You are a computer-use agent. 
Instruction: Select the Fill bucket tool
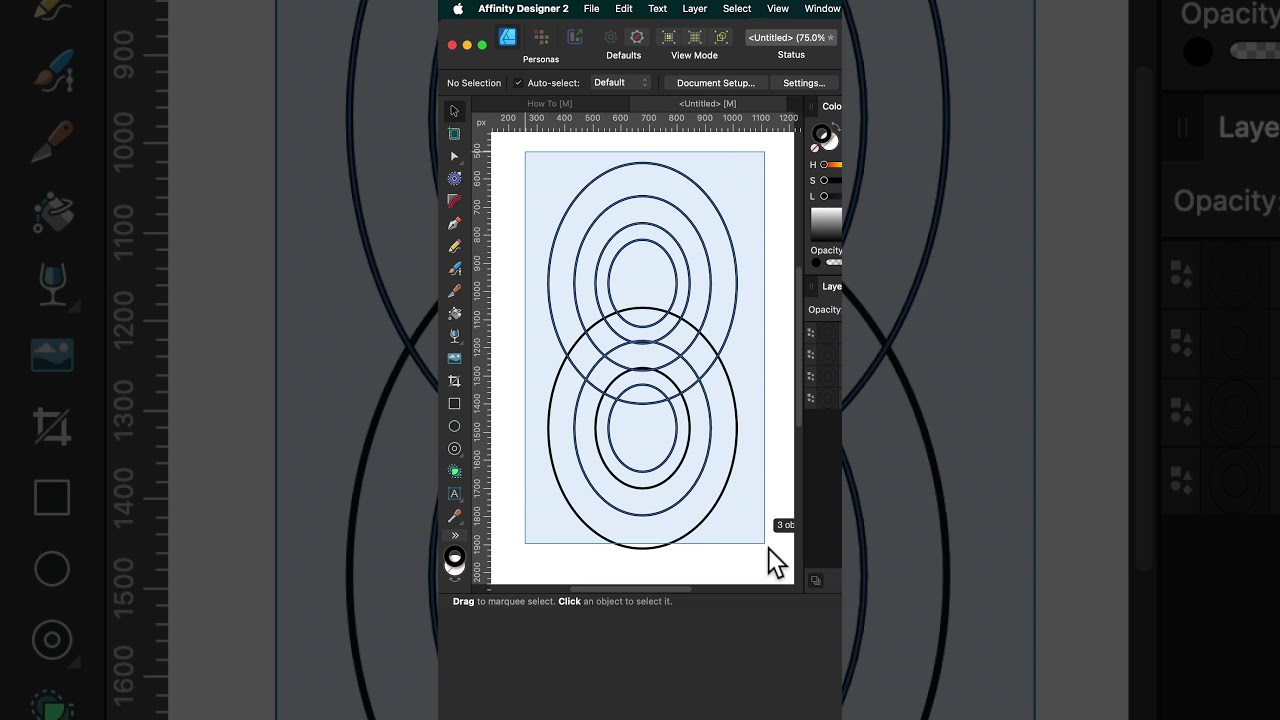pyautogui.click(x=454, y=314)
